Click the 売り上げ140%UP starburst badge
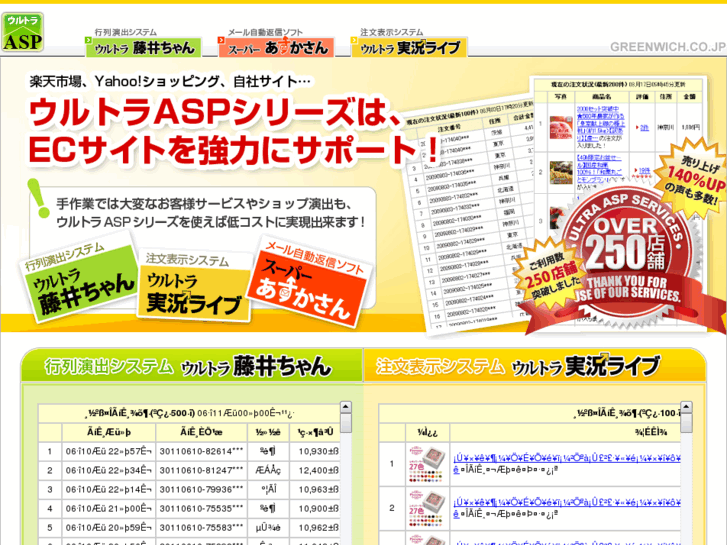 coord(694,180)
